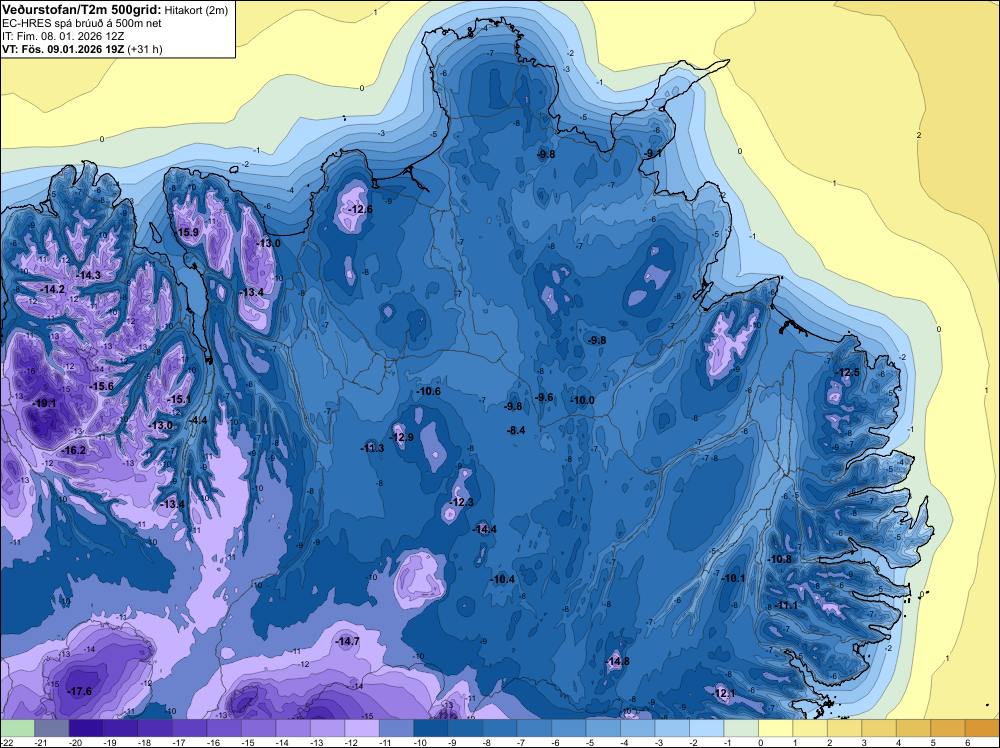Select the pale yellow swatch labeled 0

776,728
